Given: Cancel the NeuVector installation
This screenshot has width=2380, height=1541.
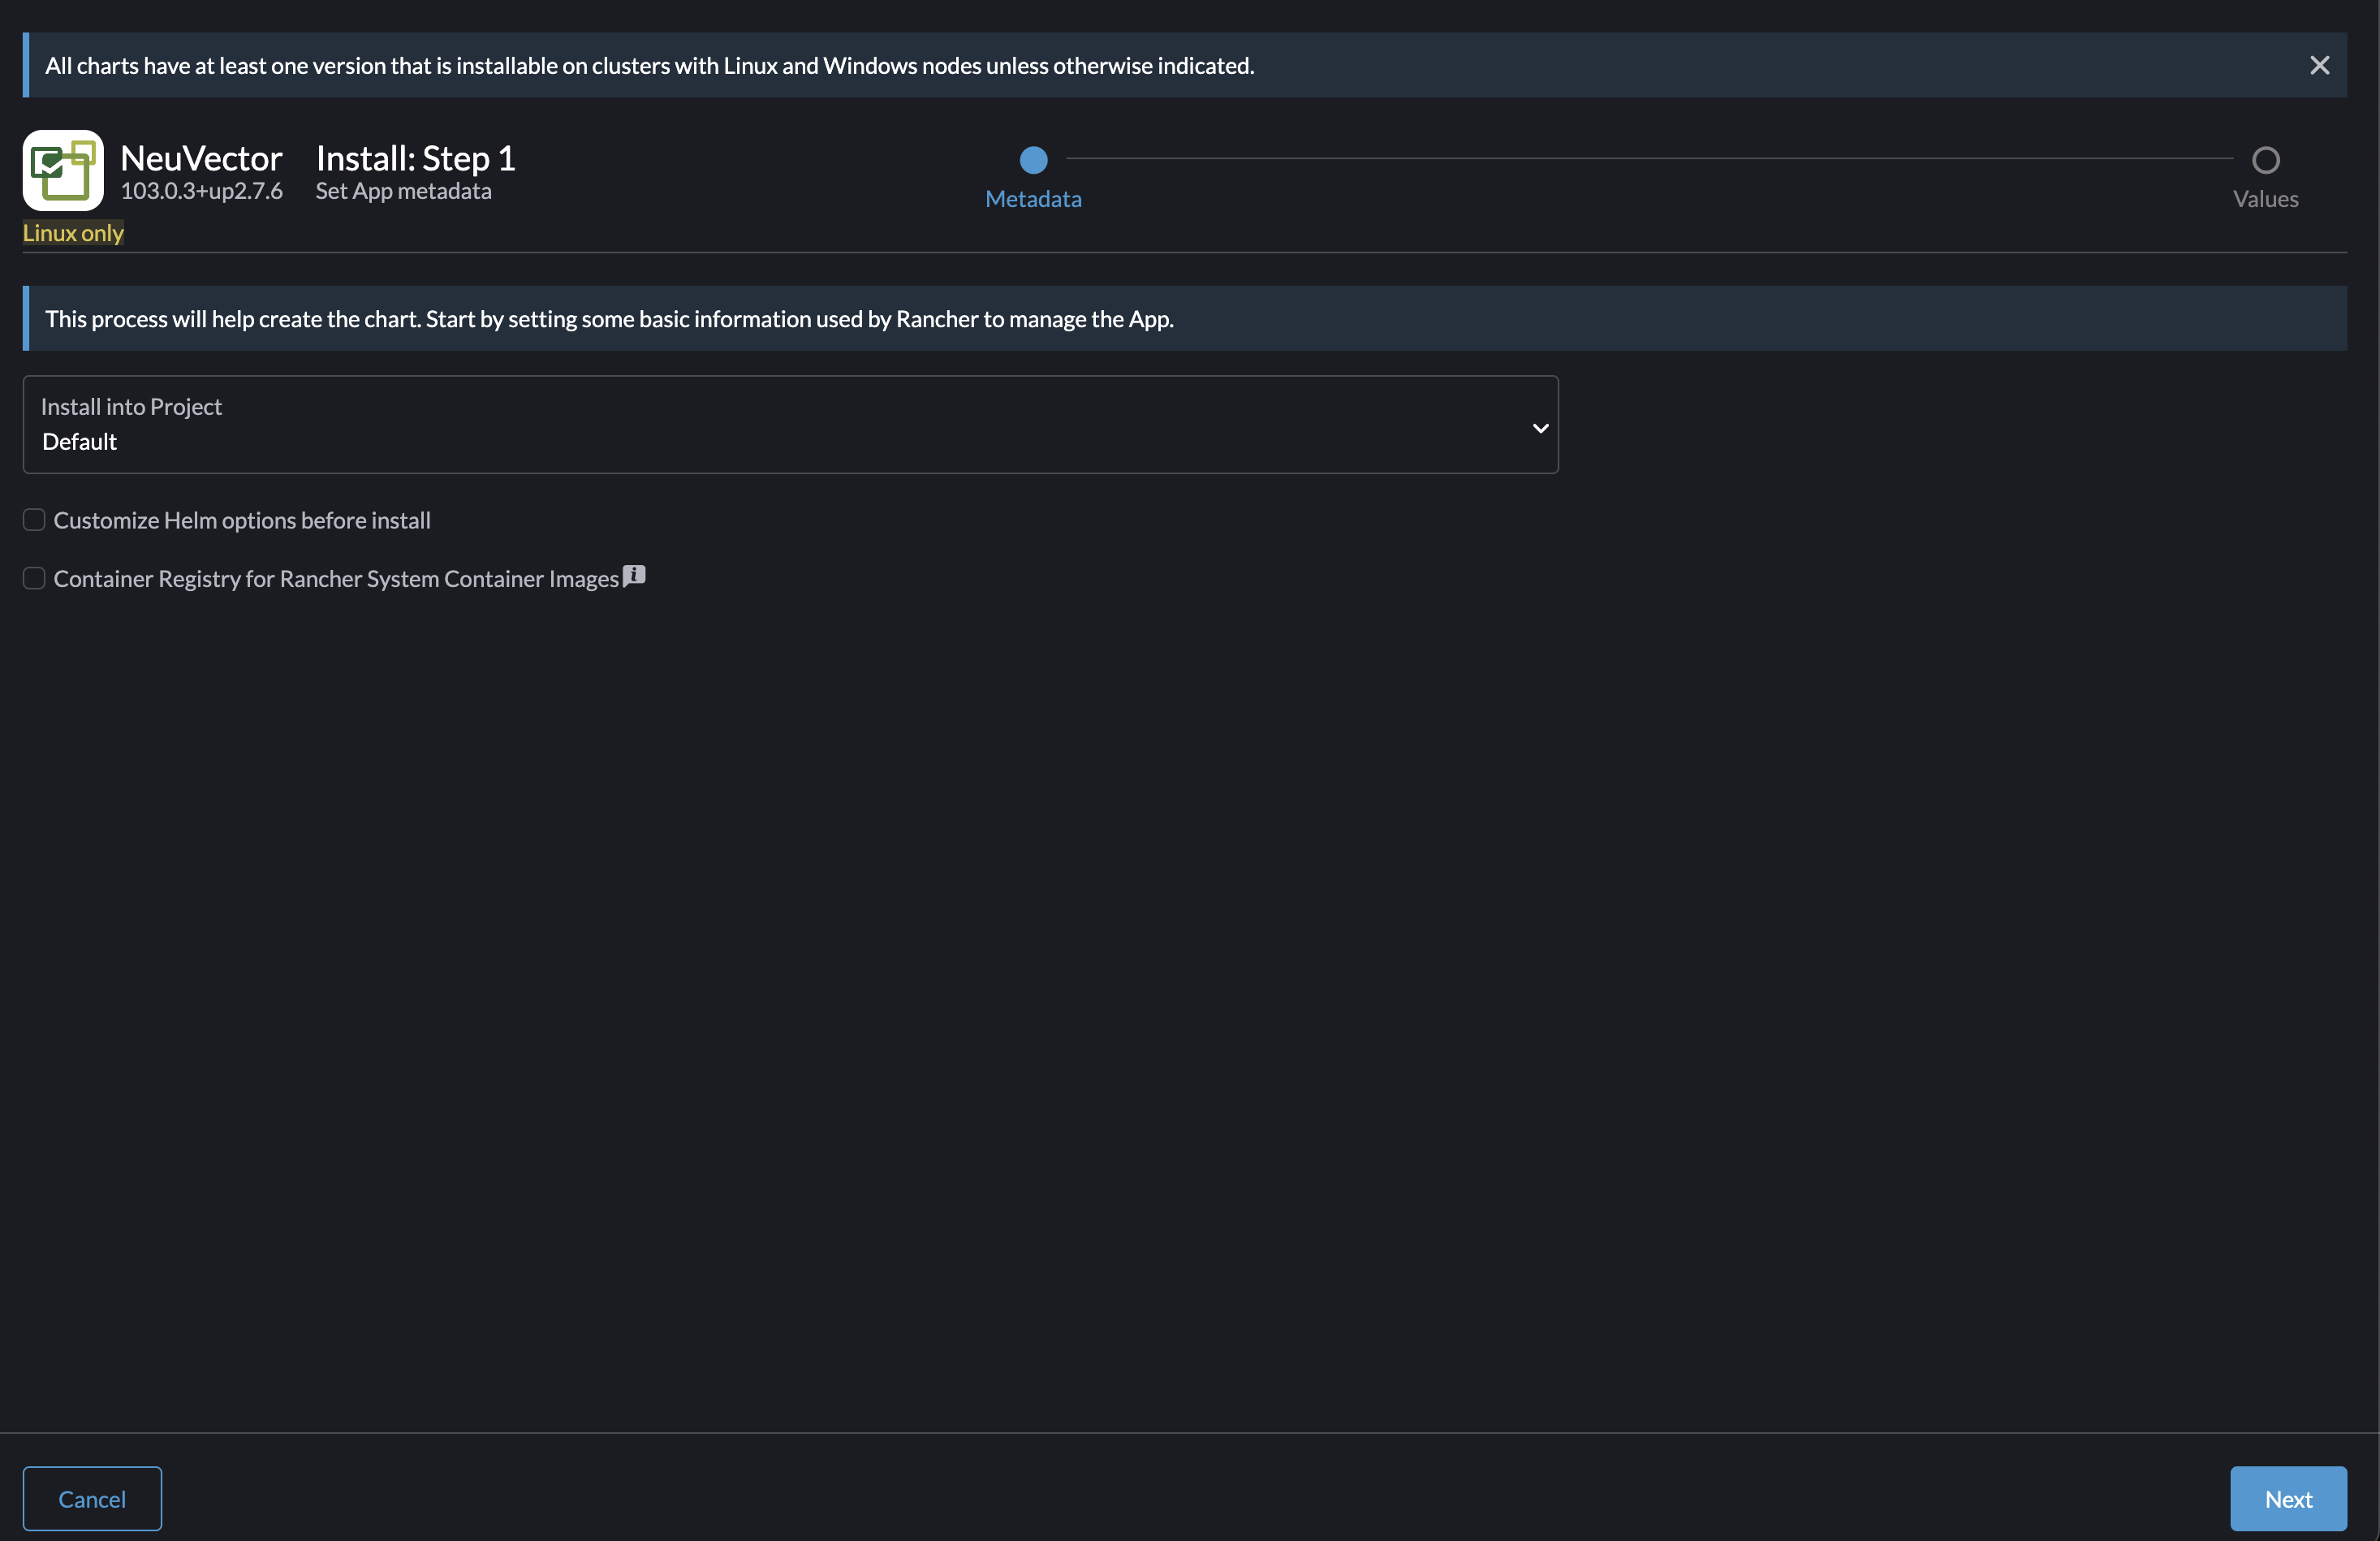Looking at the screenshot, I should (92, 1498).
